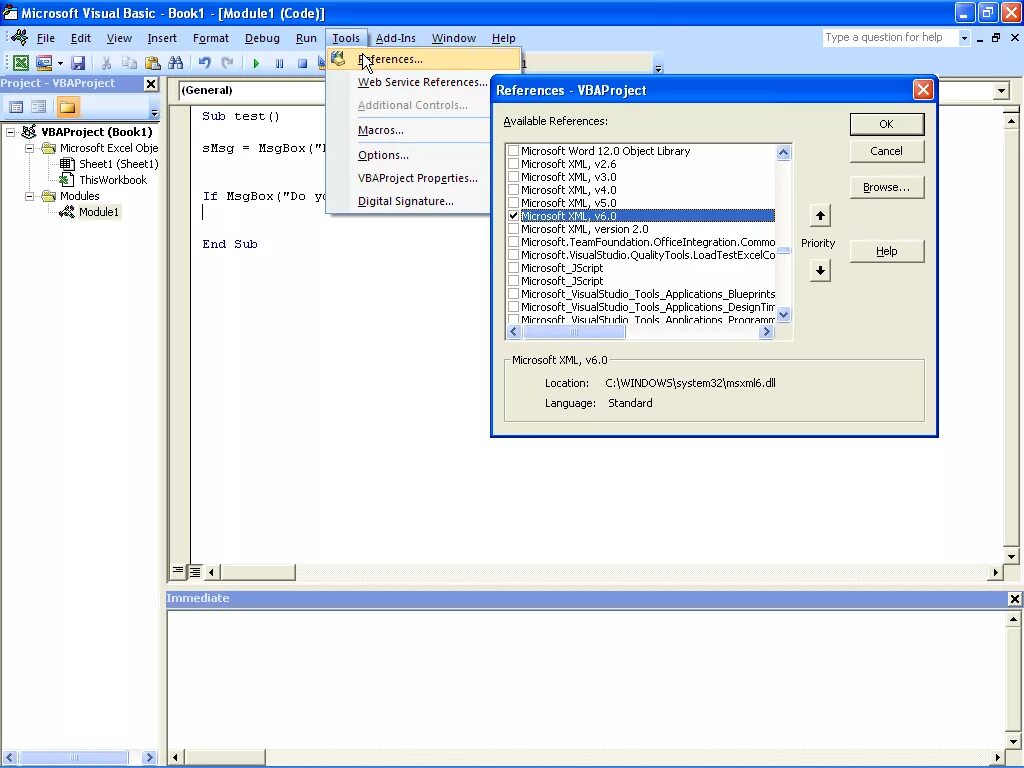Open the Insert menu
This screenshot has height=768, width=1024.
pyautogui.click(x=162, y=38)
